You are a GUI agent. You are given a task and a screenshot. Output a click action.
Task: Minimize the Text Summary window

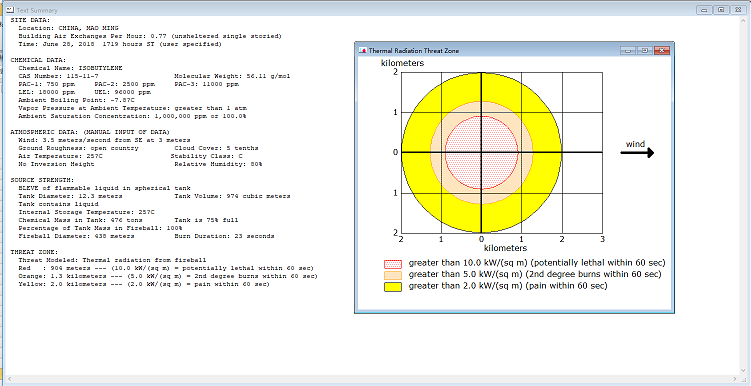pos(704,10)
